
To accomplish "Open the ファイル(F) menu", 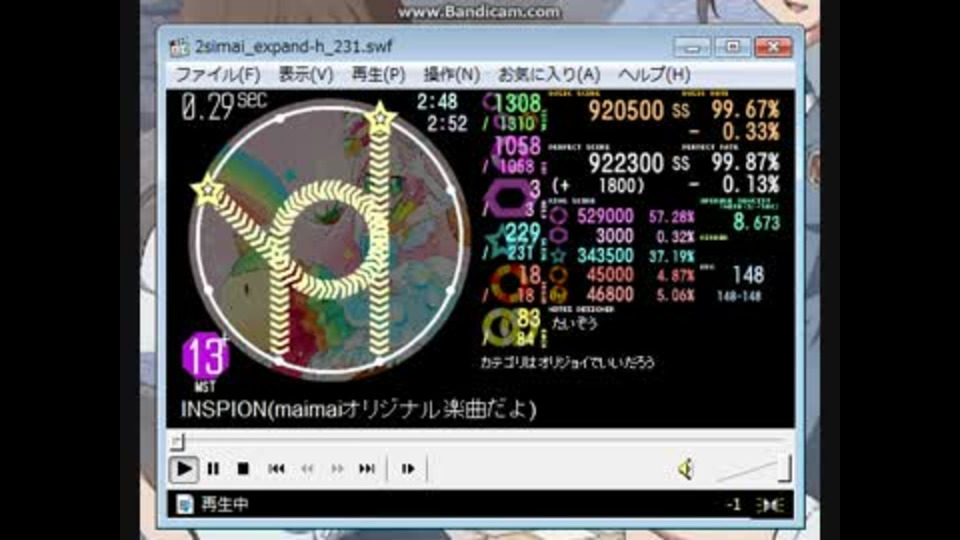I will click(x=217, y=75).
